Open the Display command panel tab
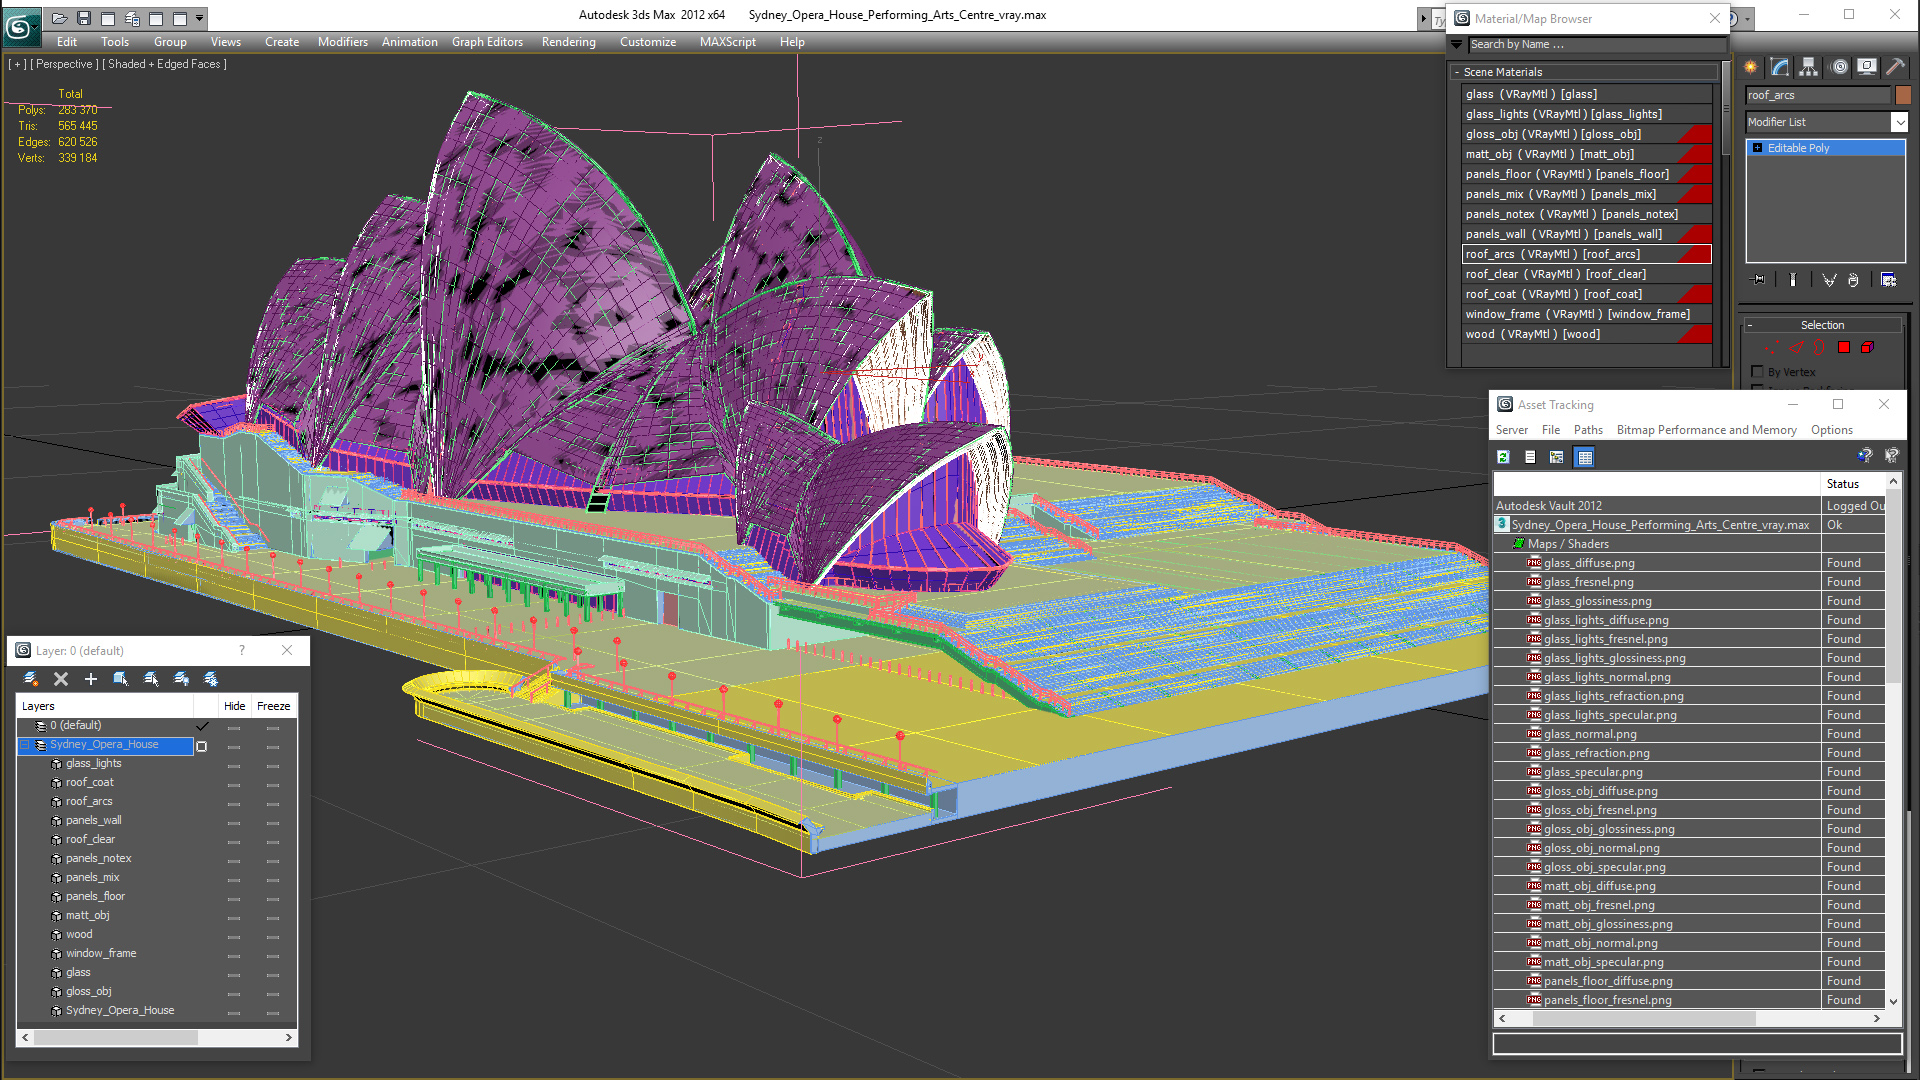Screen dimensions: 1920x1080 1867,67
